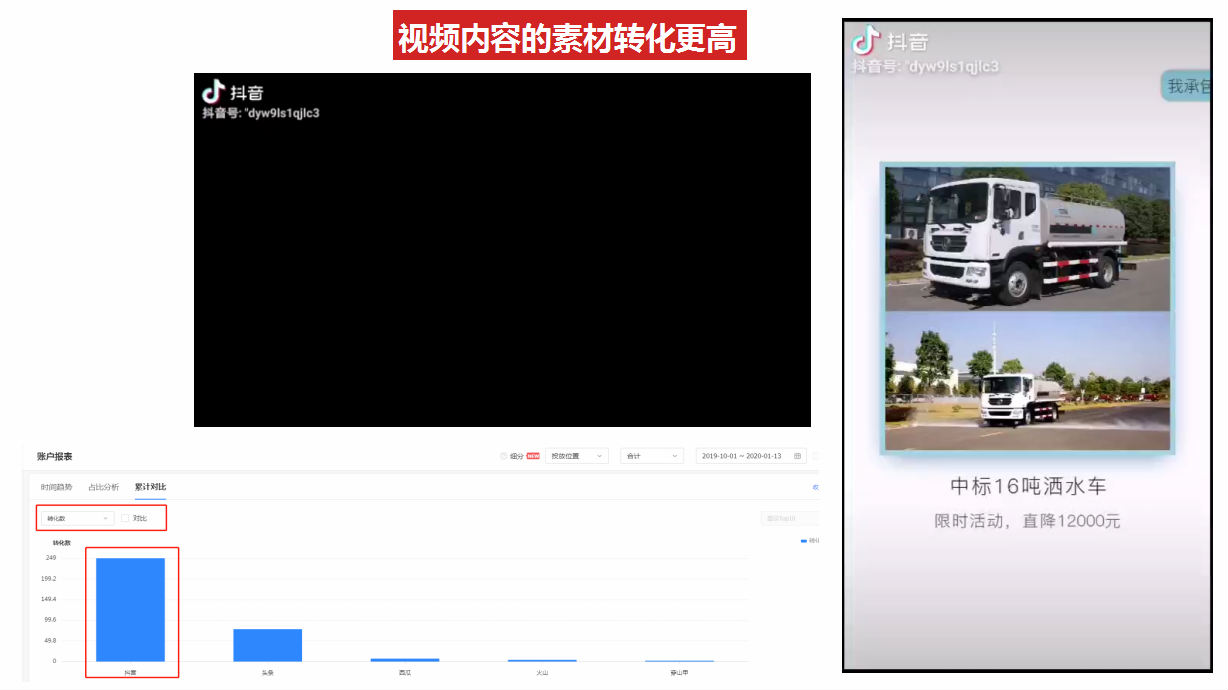Screen dimensions: 1228x690
Task: Expand the 转化数 metric dropdown
Action: tap(77, 518)
